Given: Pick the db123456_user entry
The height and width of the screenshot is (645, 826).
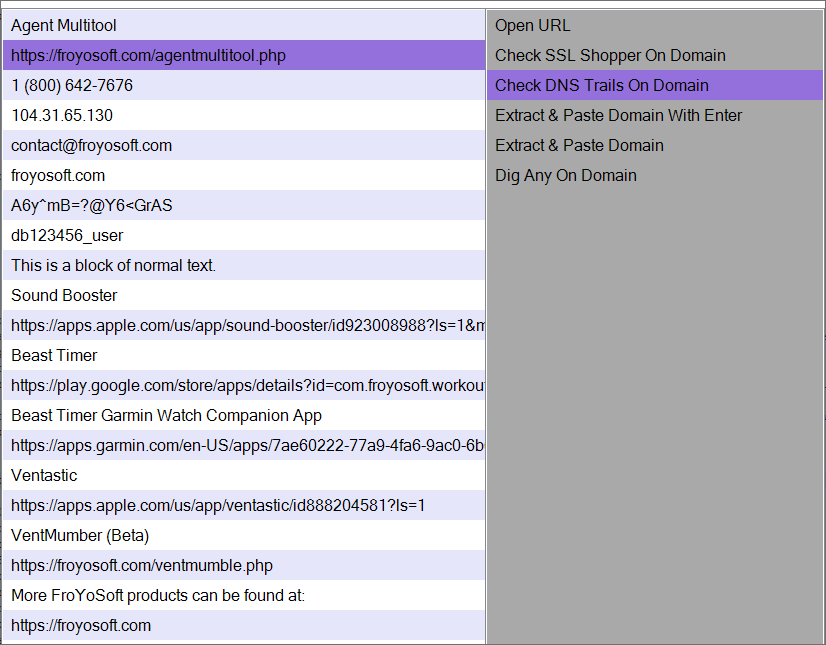Looking at the screenshot, I should [244, 236].
